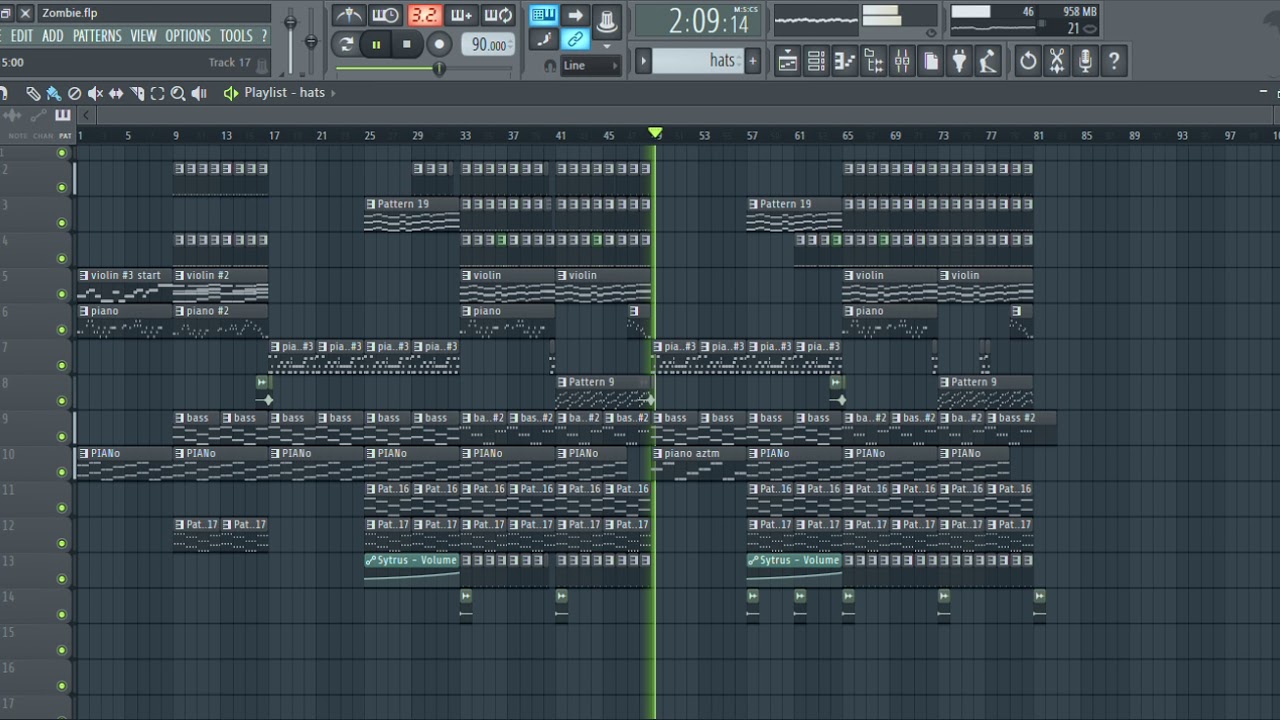Click the undo history circular arrow icon
This screenshot has width=1280, height=720.
(1028, 61)
